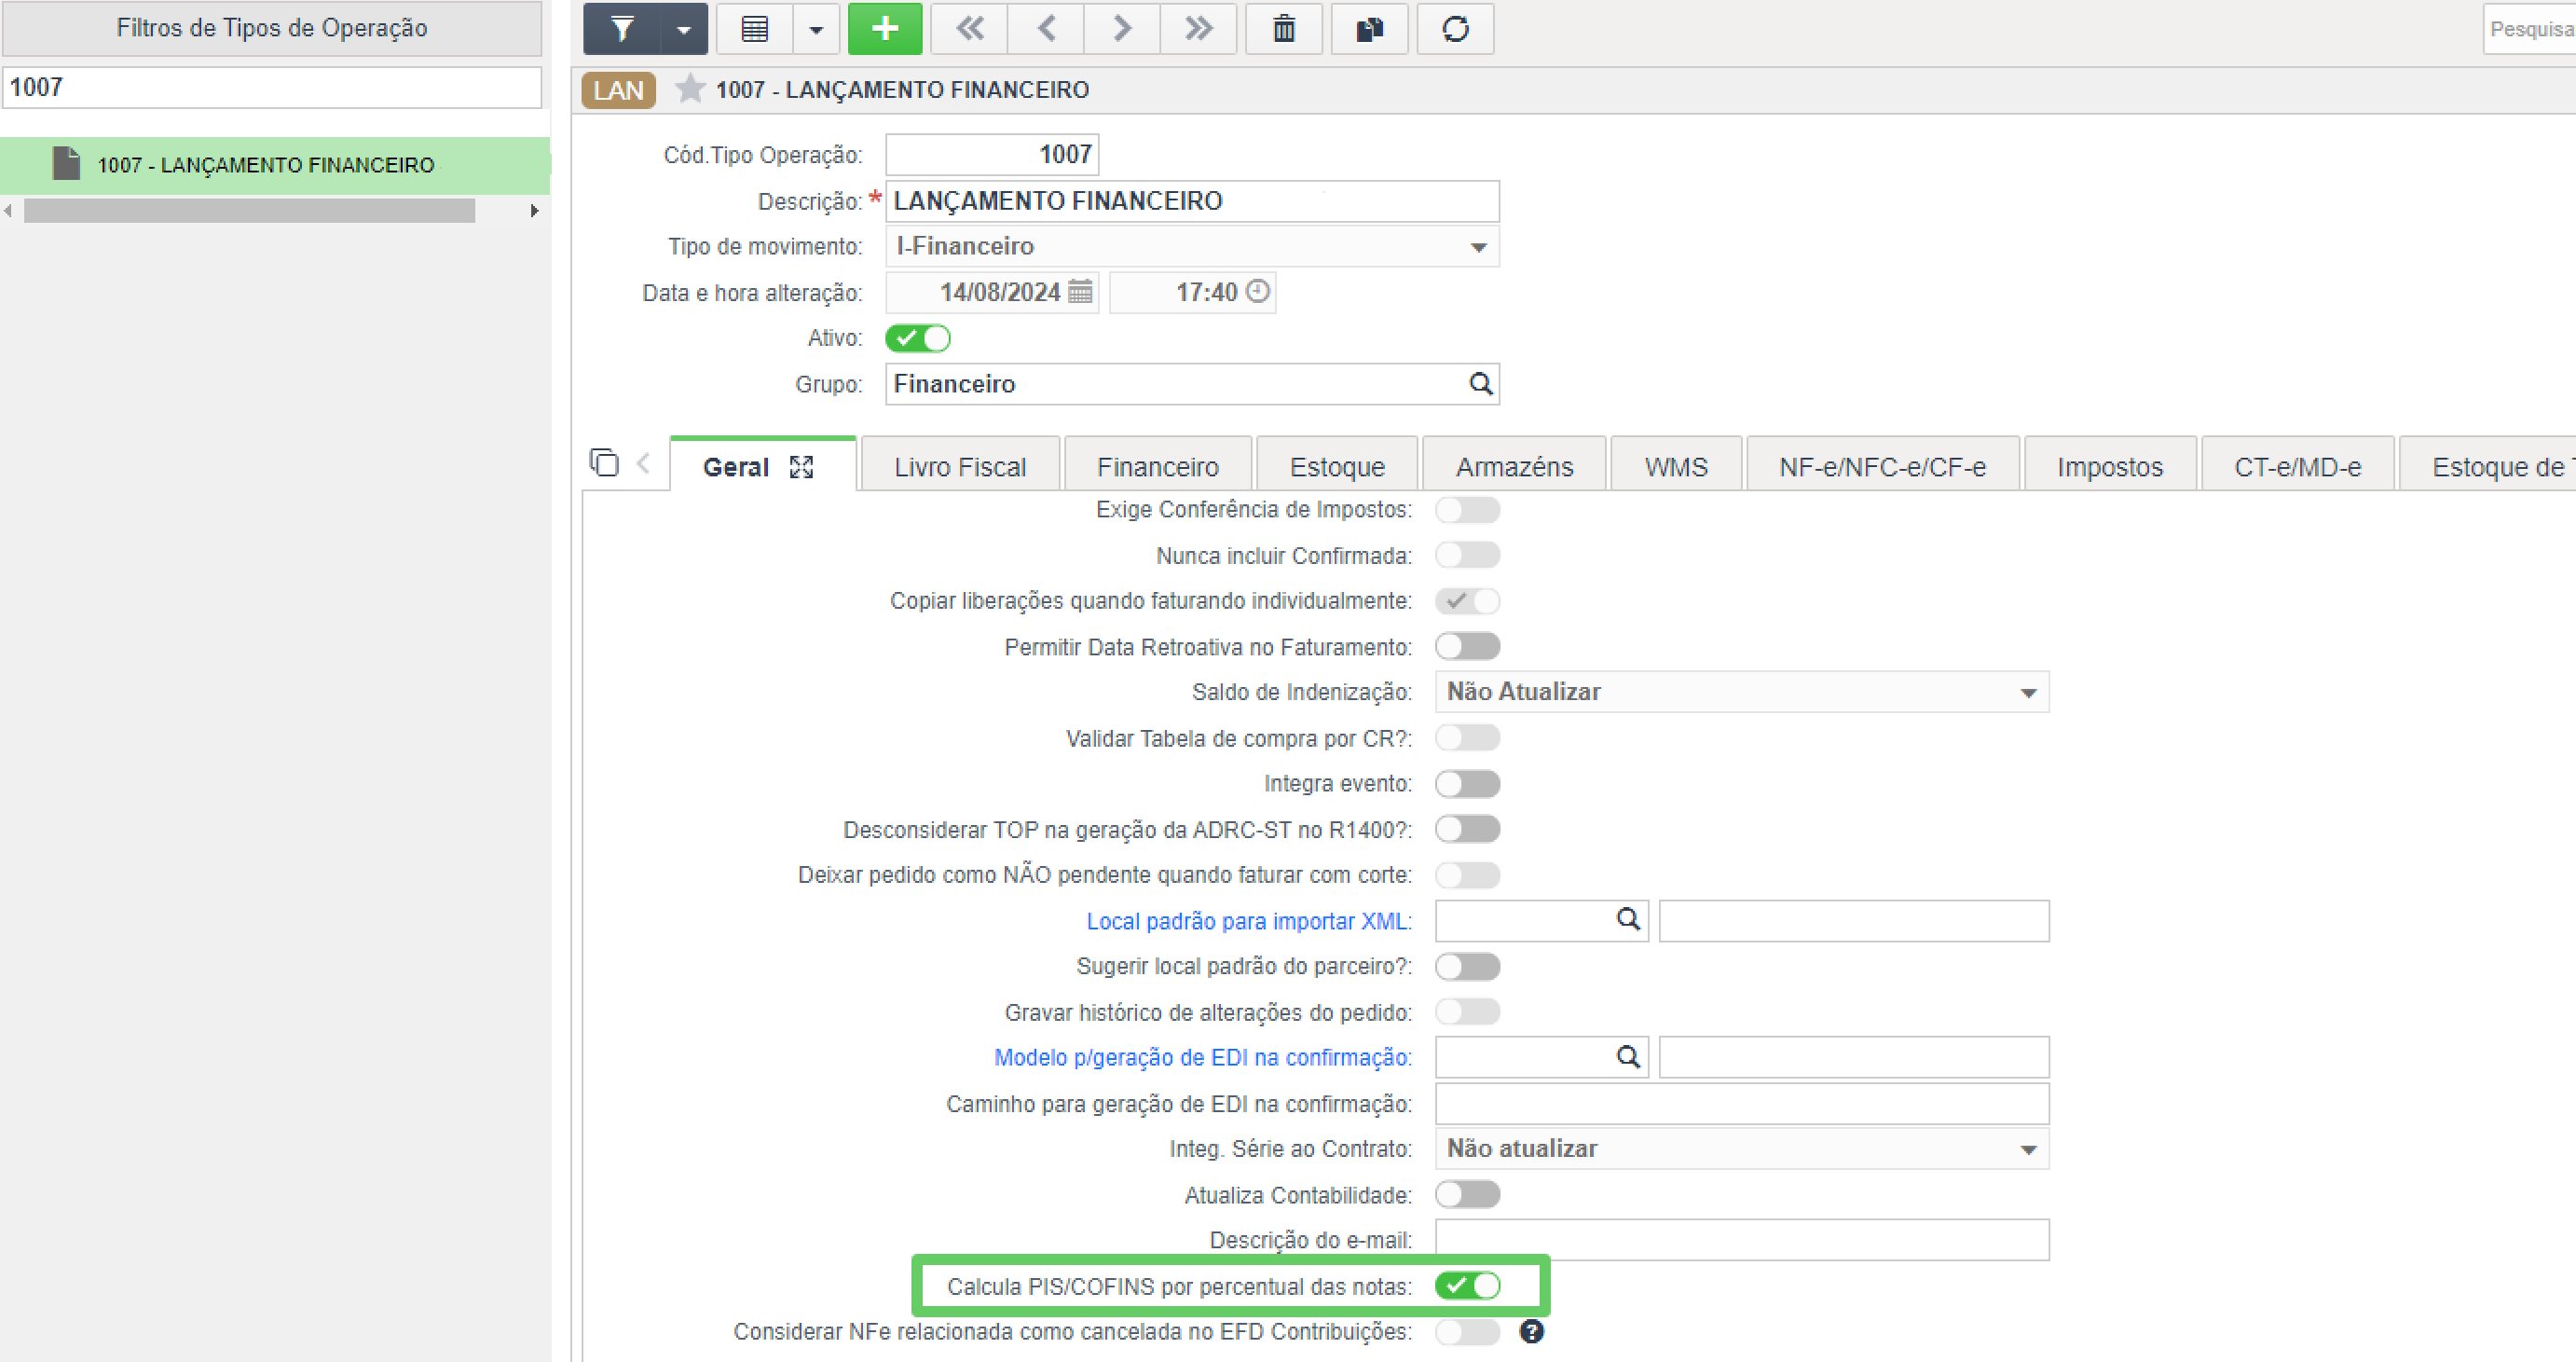Image resolution: width=2576 pixels, height=1362 pixels.
Task: Go to first record
Action: click(969, 29)
